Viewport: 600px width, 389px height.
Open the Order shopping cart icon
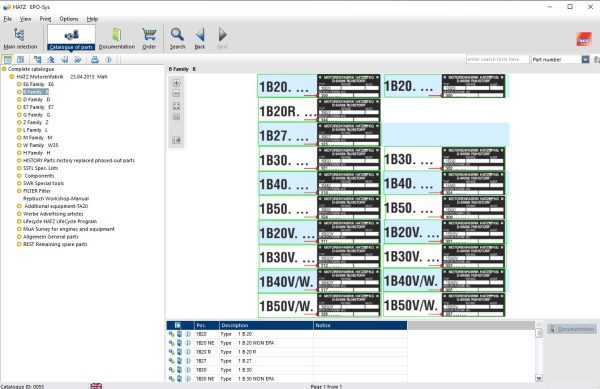click(x=149, y=38)
